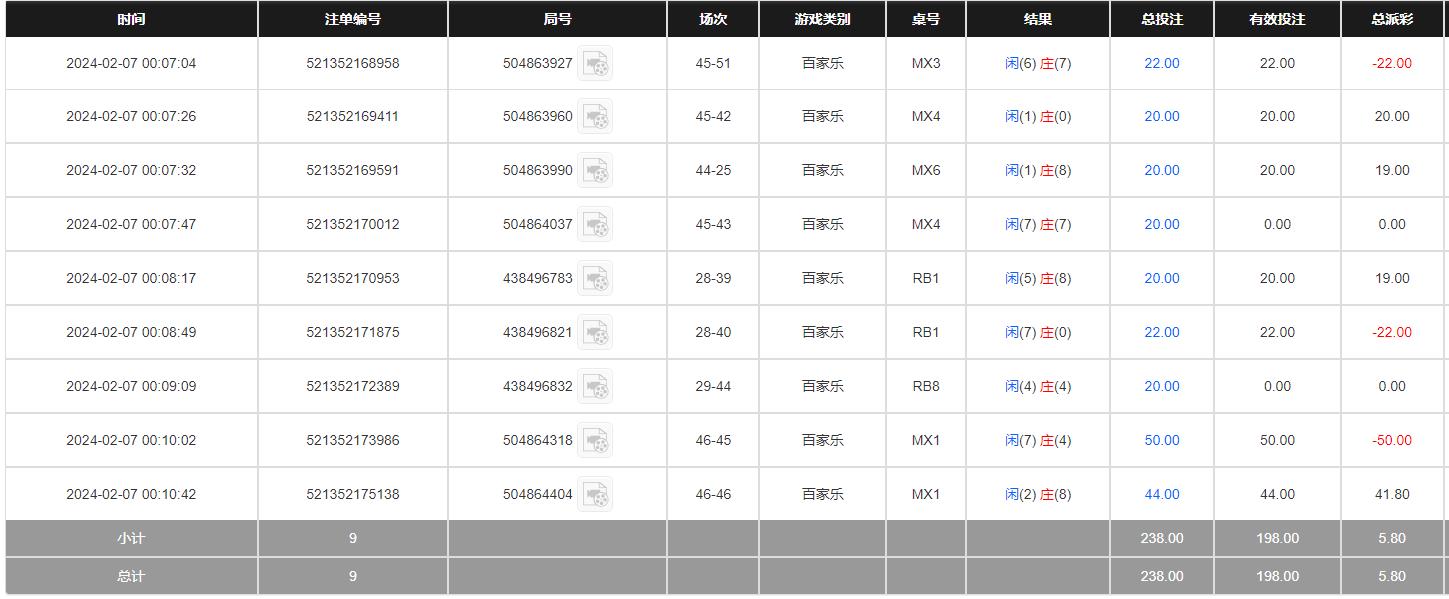The width and height of the screenshot is (1449, 599).
Task: Click table number MX3
Action: click(x=926, y=63)
